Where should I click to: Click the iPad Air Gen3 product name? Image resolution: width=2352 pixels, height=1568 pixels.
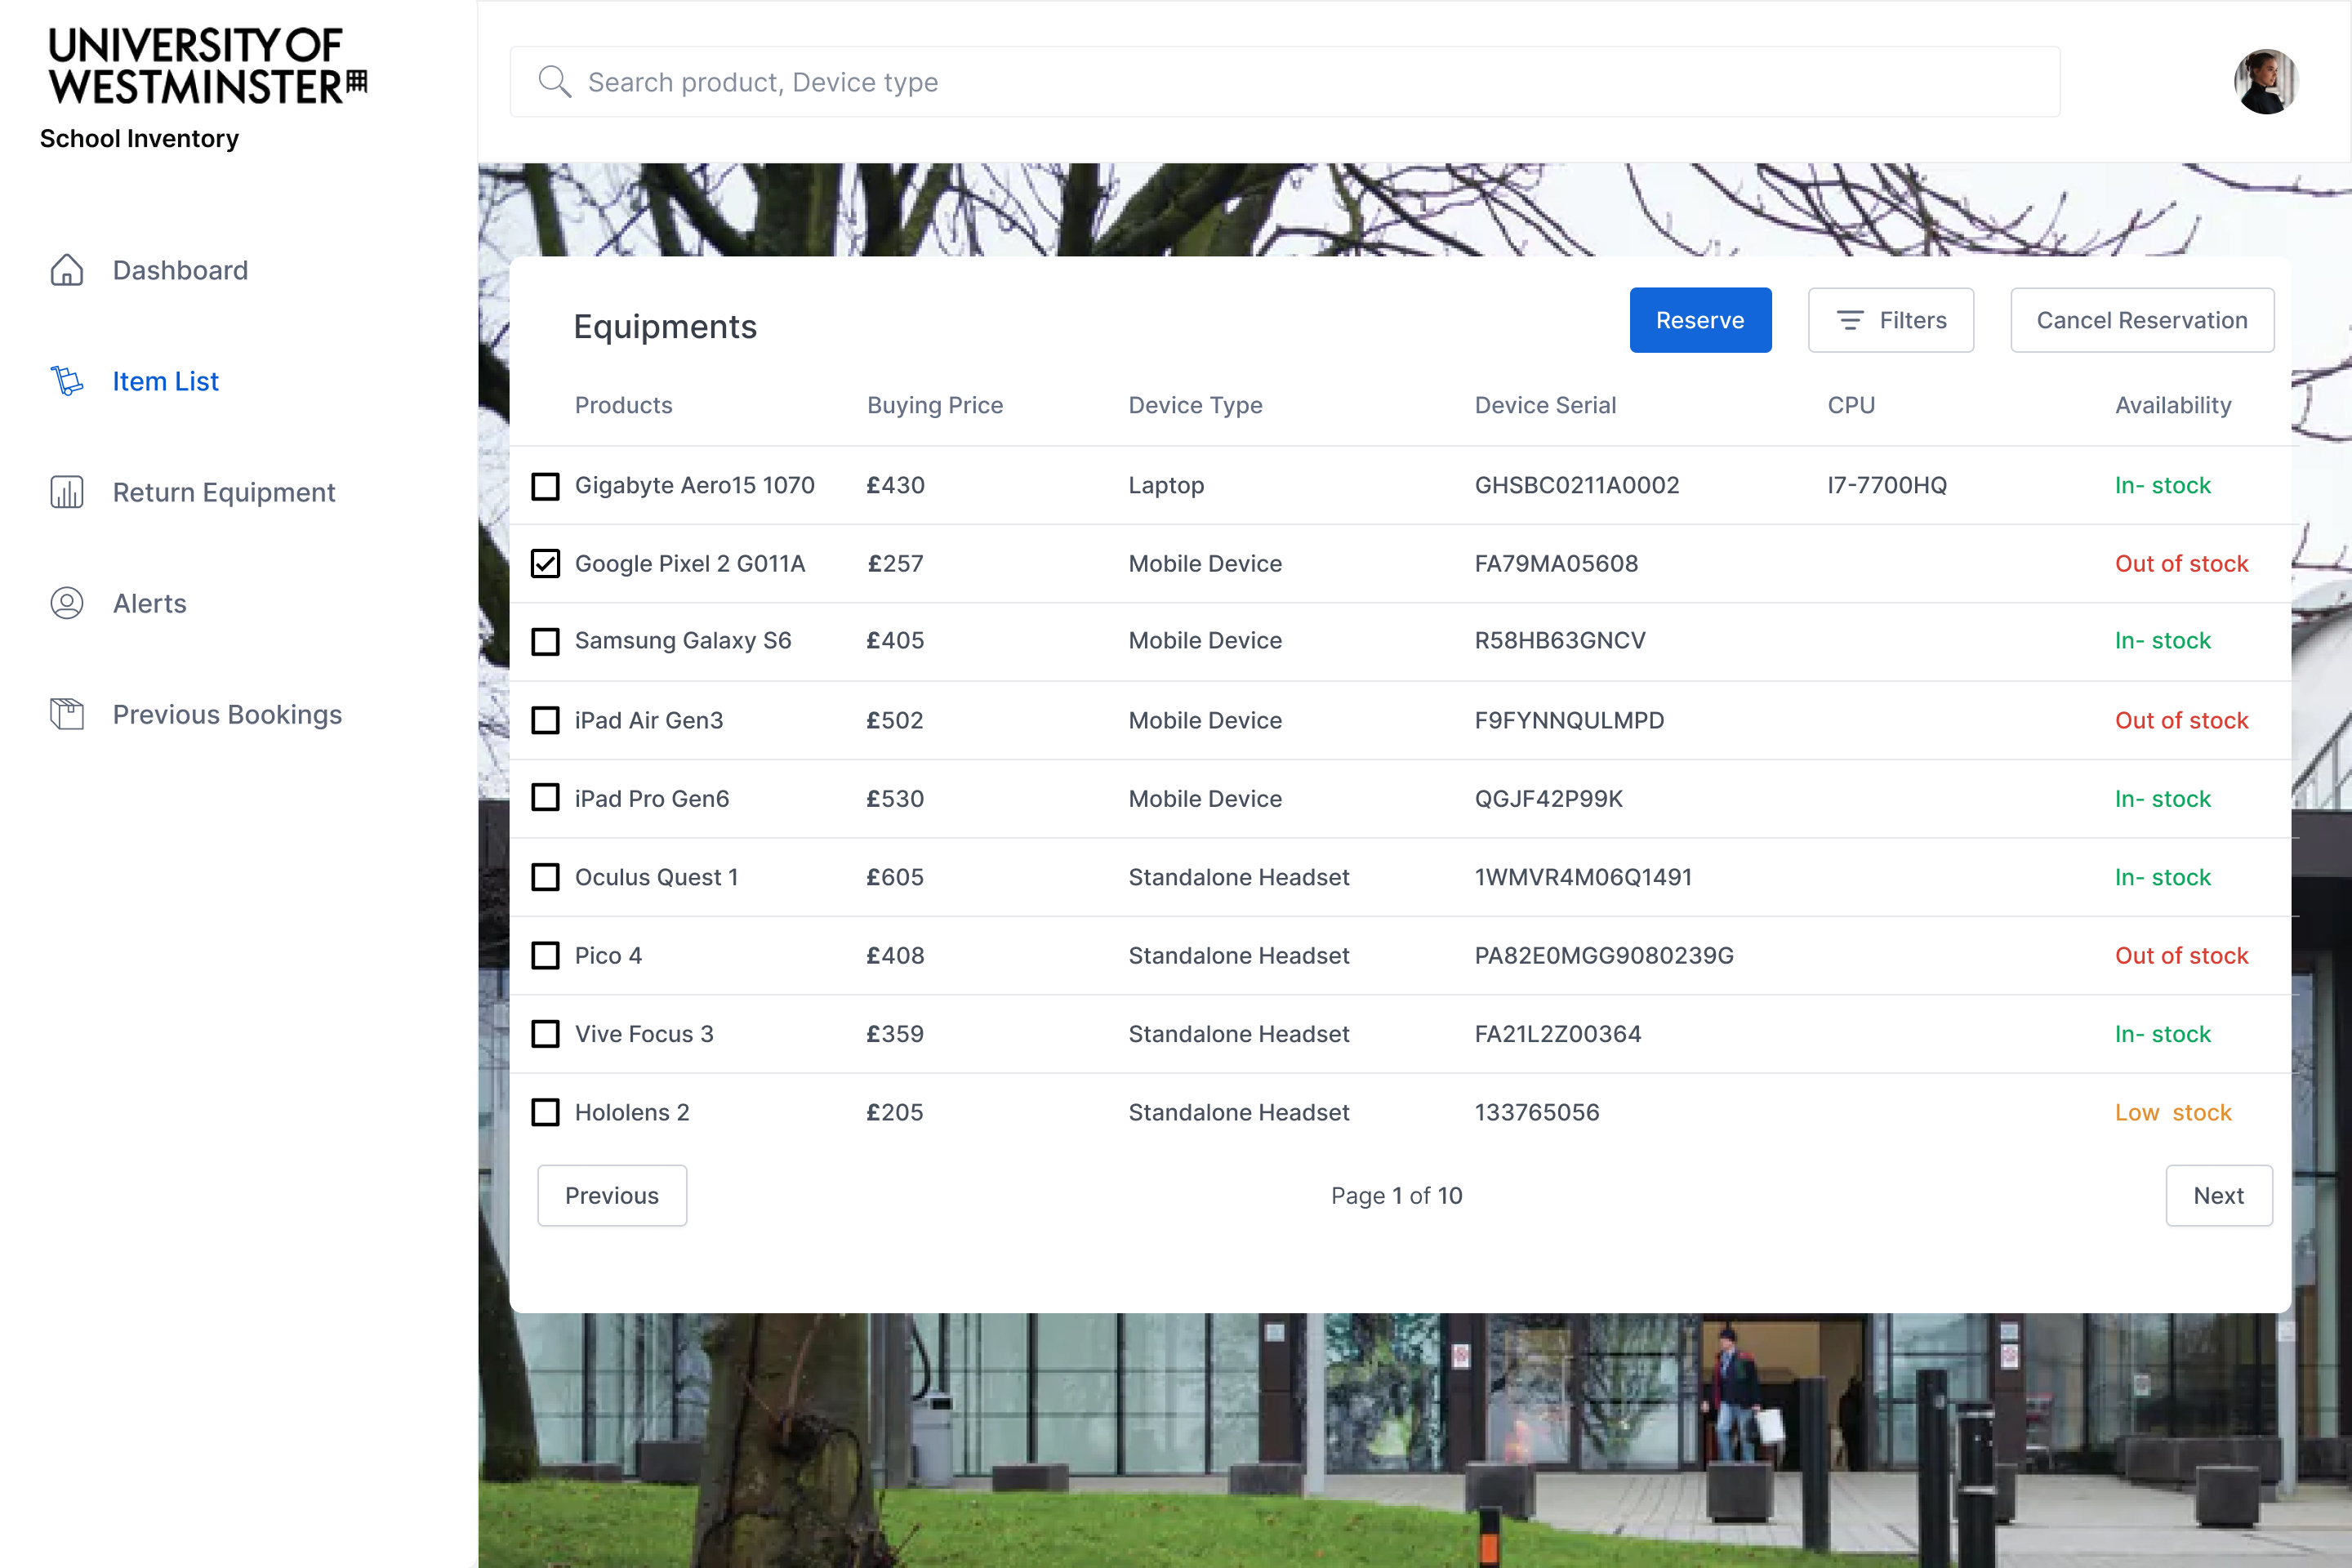coord(649,720)
